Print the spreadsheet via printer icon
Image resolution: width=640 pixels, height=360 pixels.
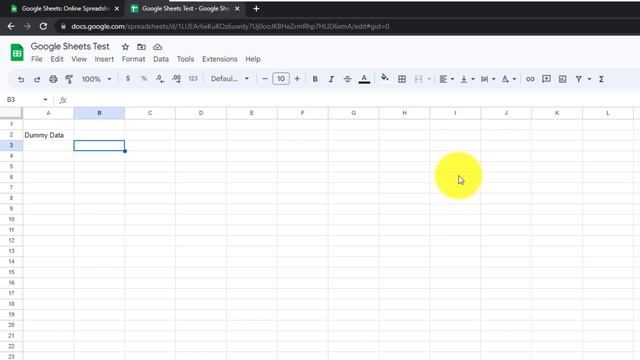click(53, 79)
